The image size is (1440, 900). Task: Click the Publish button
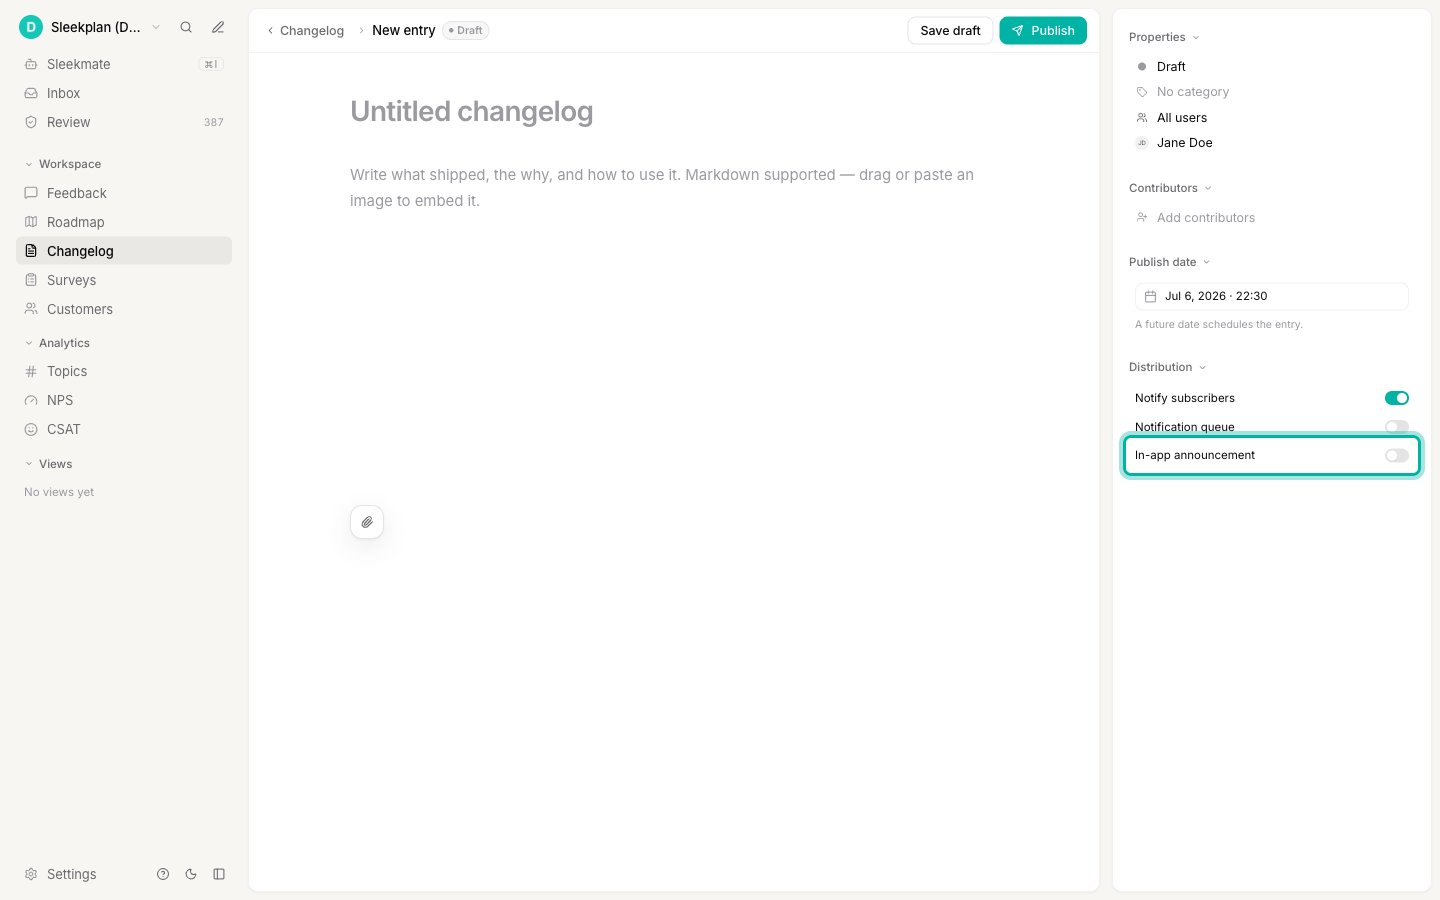tap(1043, 31)
